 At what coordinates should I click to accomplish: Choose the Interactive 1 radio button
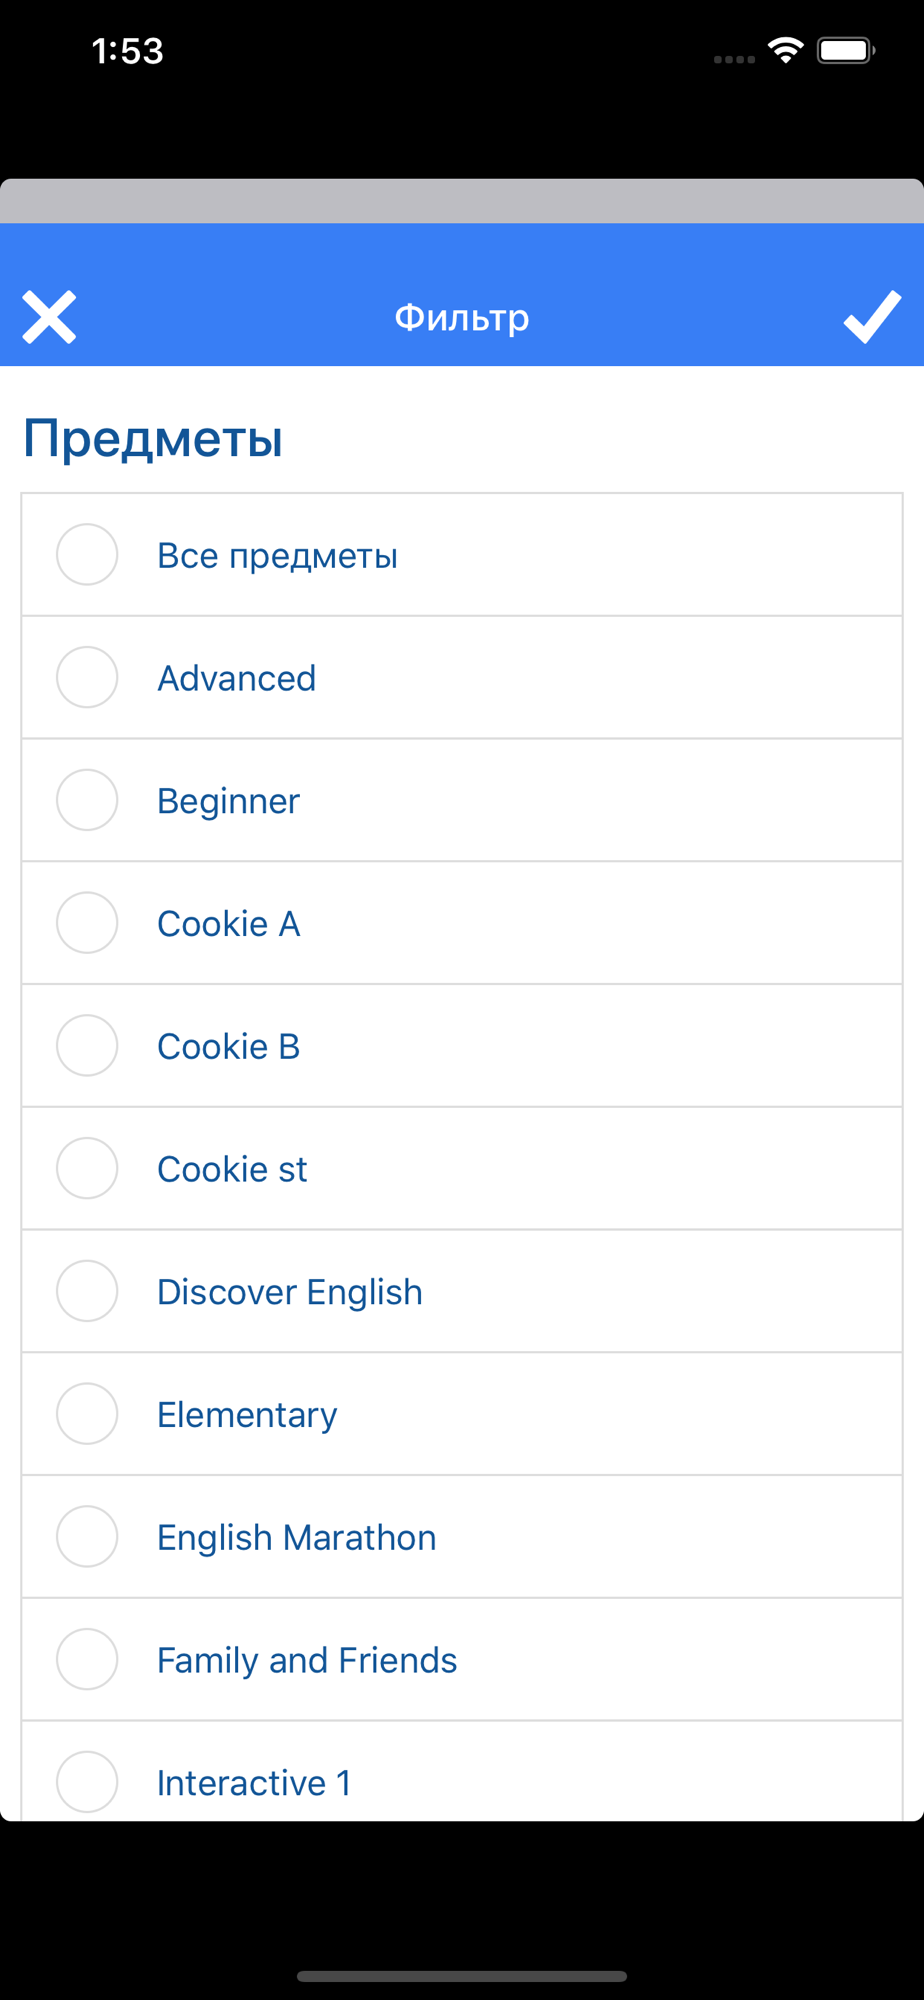point(87,1782)
